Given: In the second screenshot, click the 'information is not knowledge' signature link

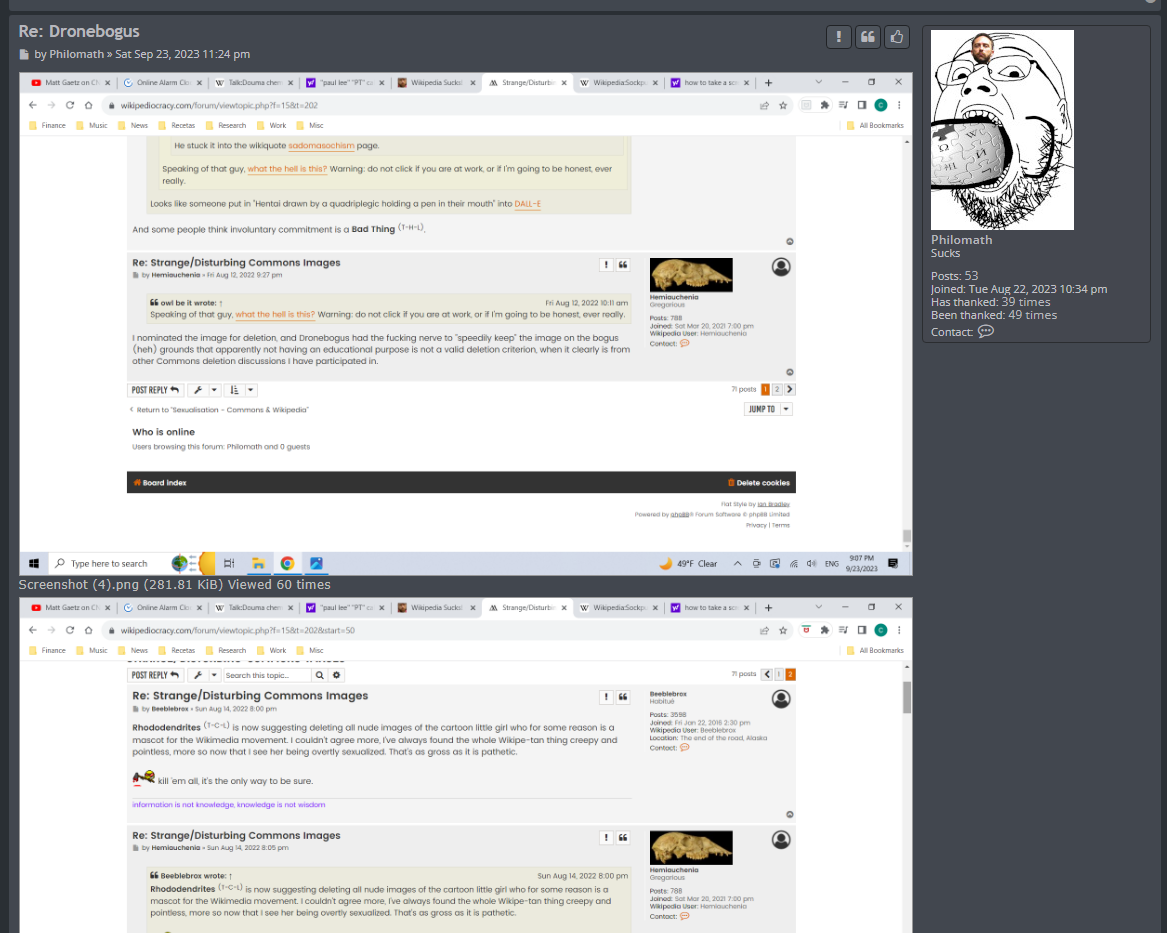Looking at the screenshot, I should pyautogui.click(x=228, y=804).
